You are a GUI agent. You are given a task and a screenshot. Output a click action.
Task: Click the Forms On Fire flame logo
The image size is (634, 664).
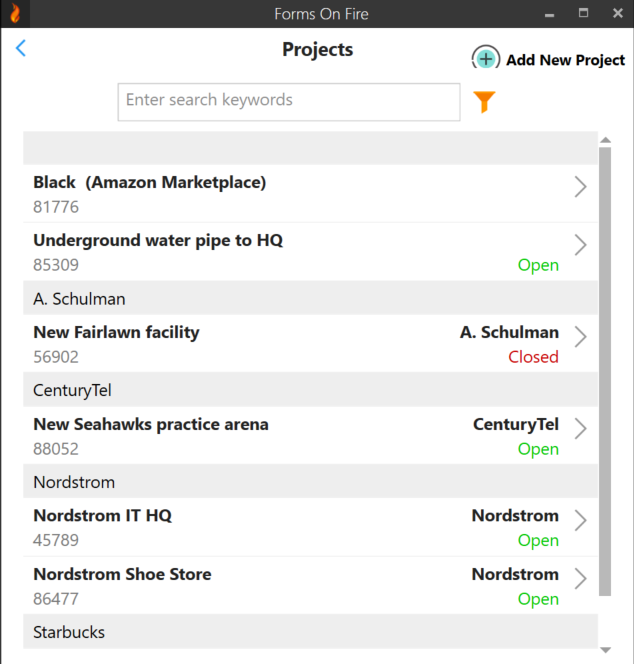(x=15, y=14)
